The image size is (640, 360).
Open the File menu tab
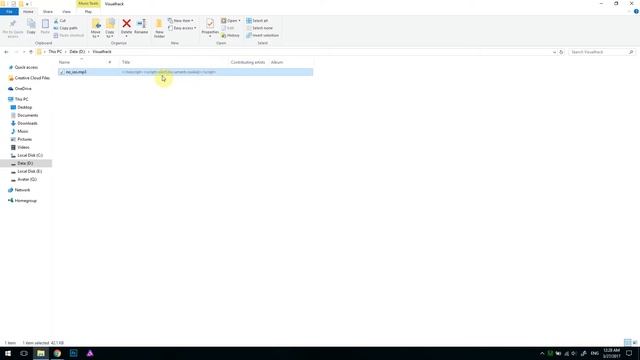pos(9,11)
